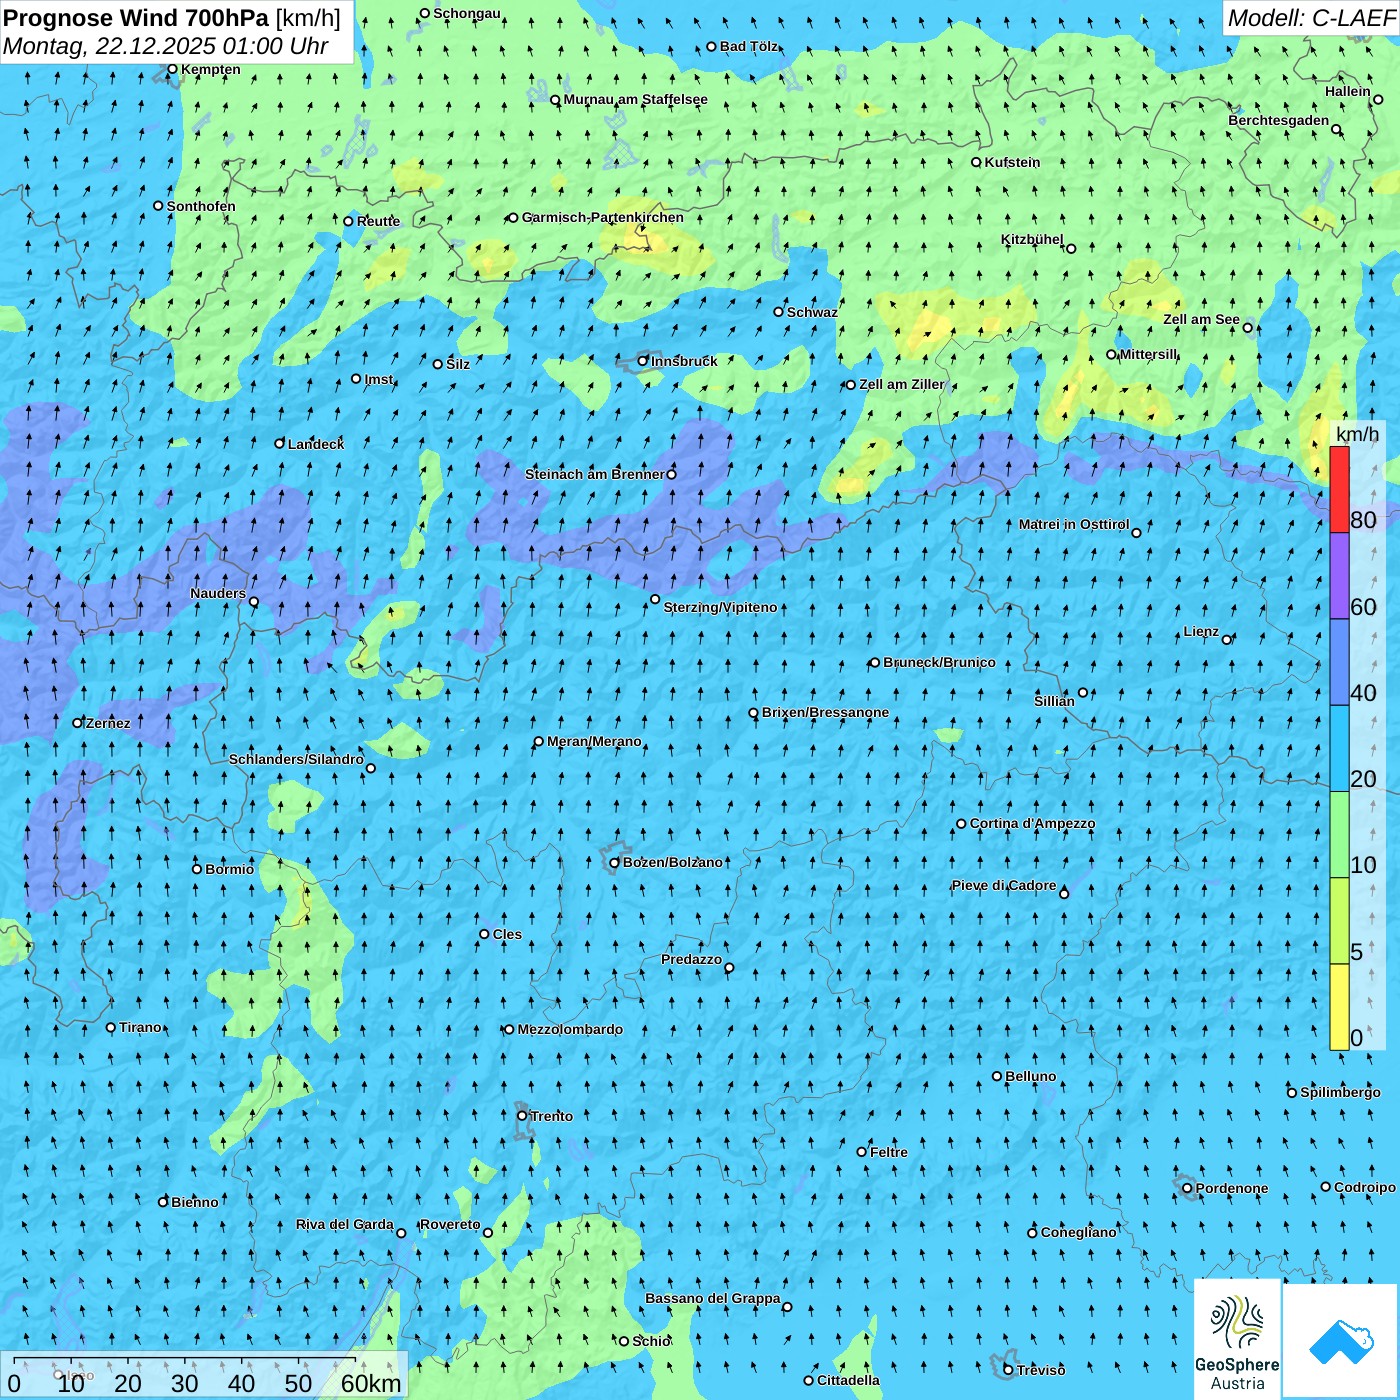Select the red legend swatch above 80
1400x1400 pixels.
click(1339, 489)
